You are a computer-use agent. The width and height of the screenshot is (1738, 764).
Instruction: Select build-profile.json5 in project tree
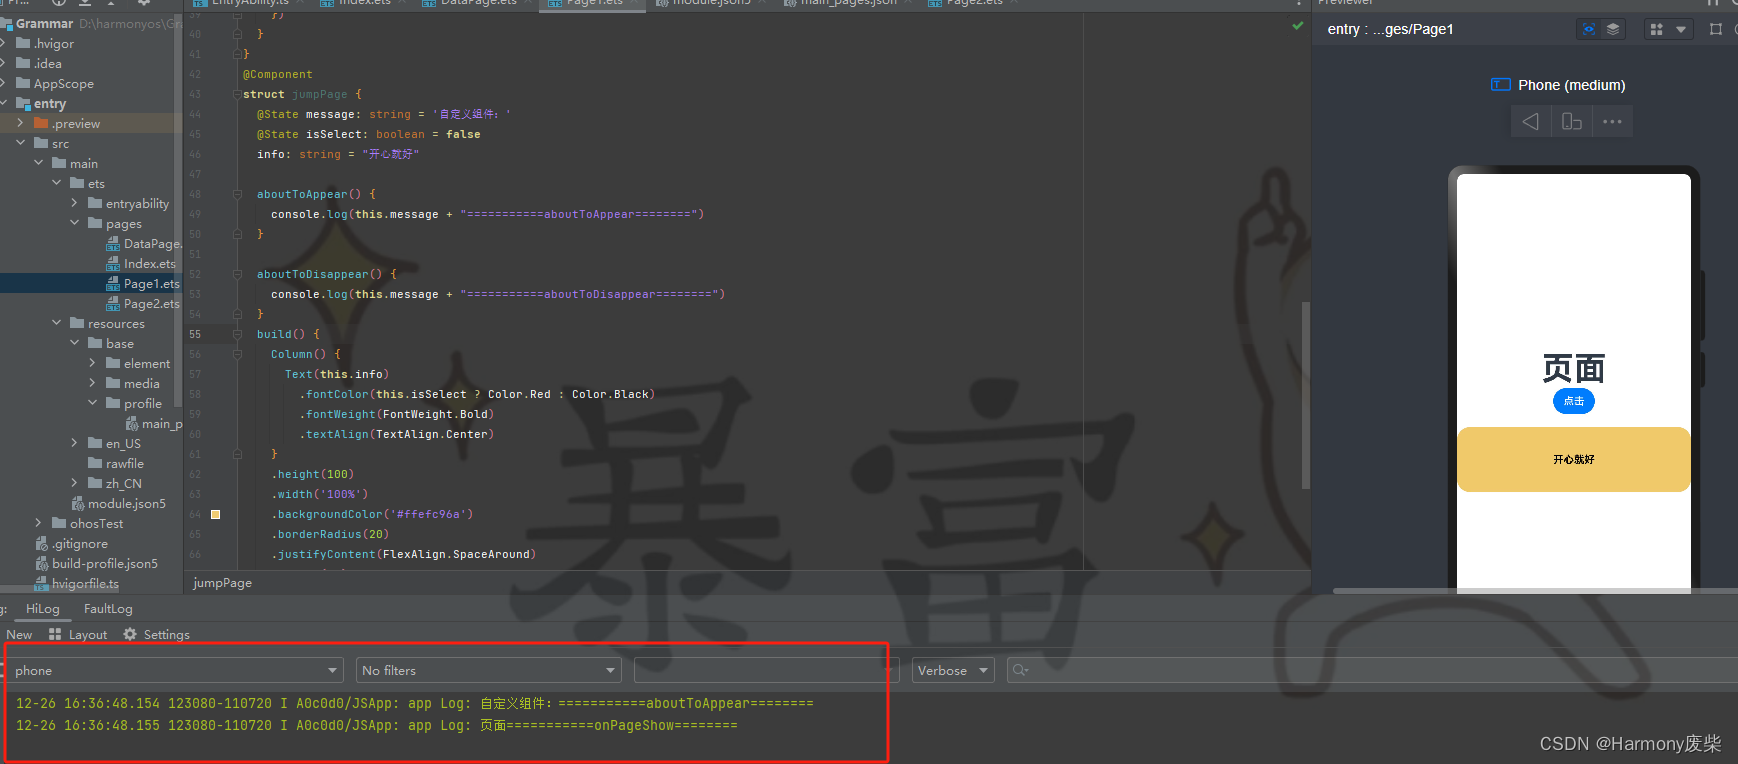[96, 564]
